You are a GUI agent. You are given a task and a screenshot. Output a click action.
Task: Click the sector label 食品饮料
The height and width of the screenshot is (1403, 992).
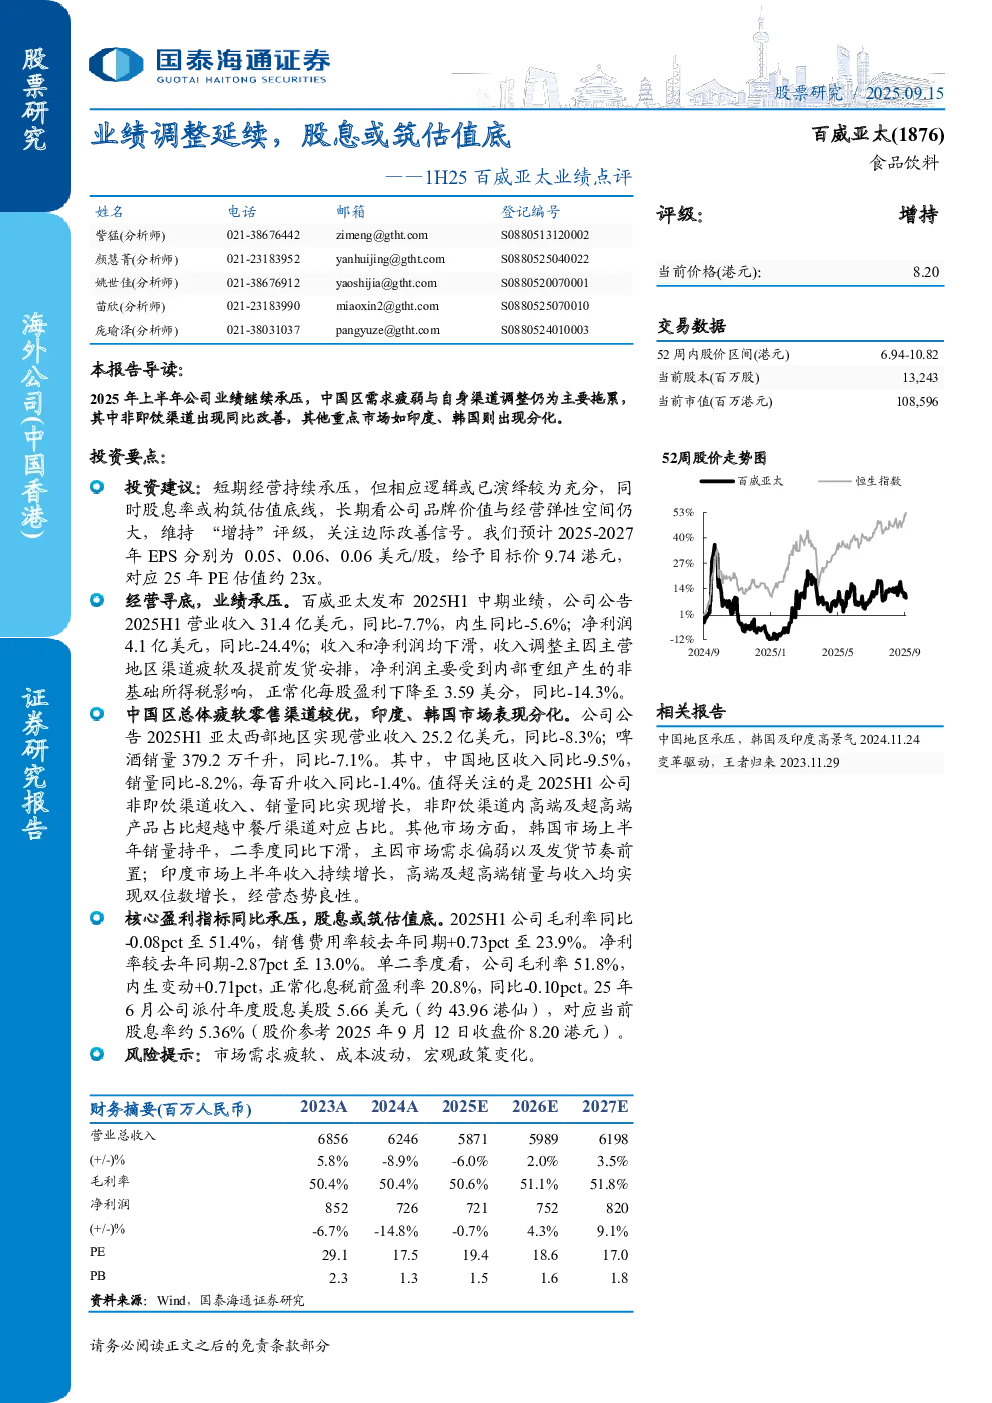pyautogui.click(x=904, y=163)
